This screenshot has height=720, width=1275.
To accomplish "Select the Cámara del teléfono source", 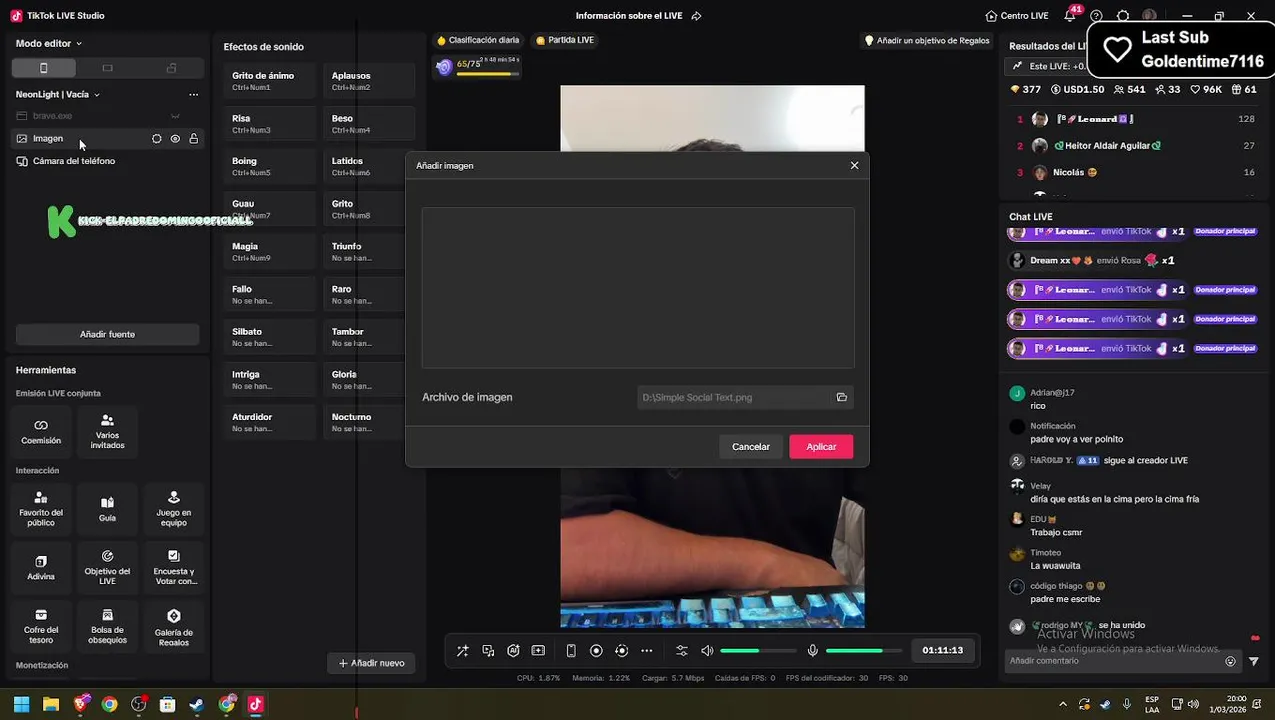I will 107,161.
